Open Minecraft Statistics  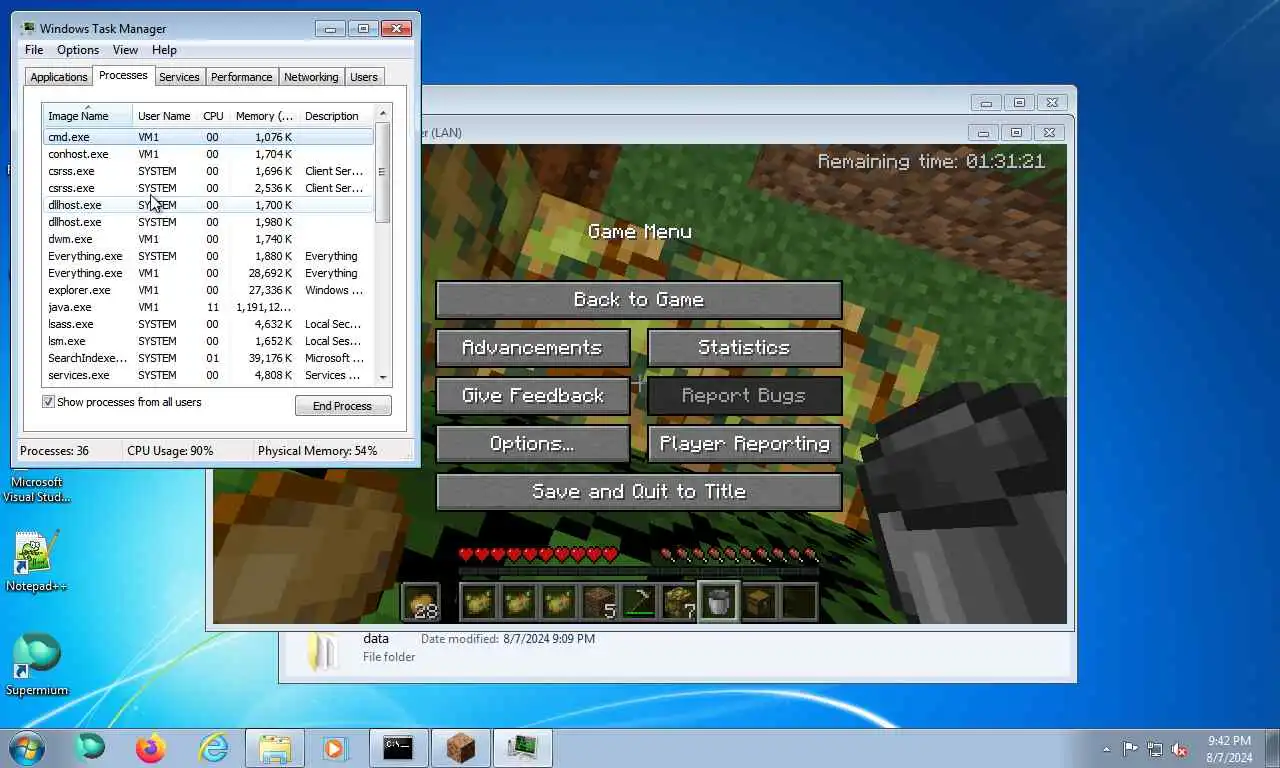[x=745, y=347]
